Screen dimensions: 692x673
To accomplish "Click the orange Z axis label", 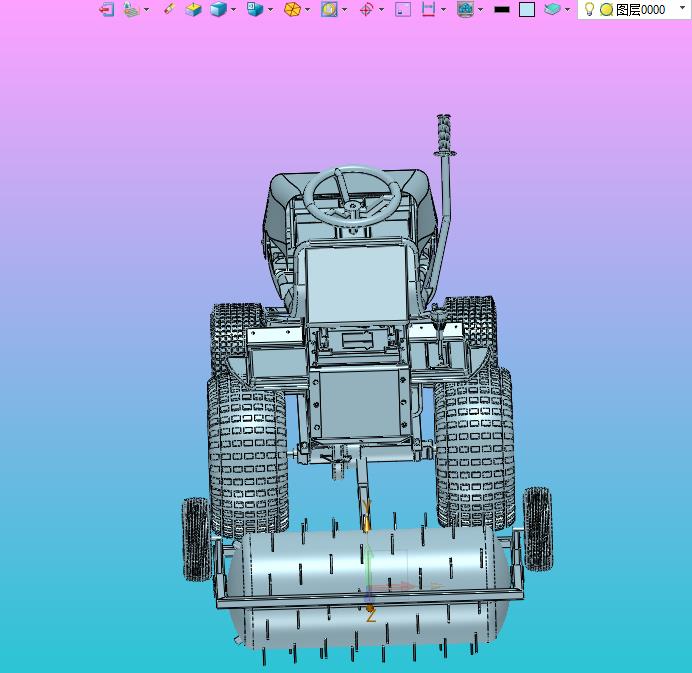I will (x=371, y=615).
